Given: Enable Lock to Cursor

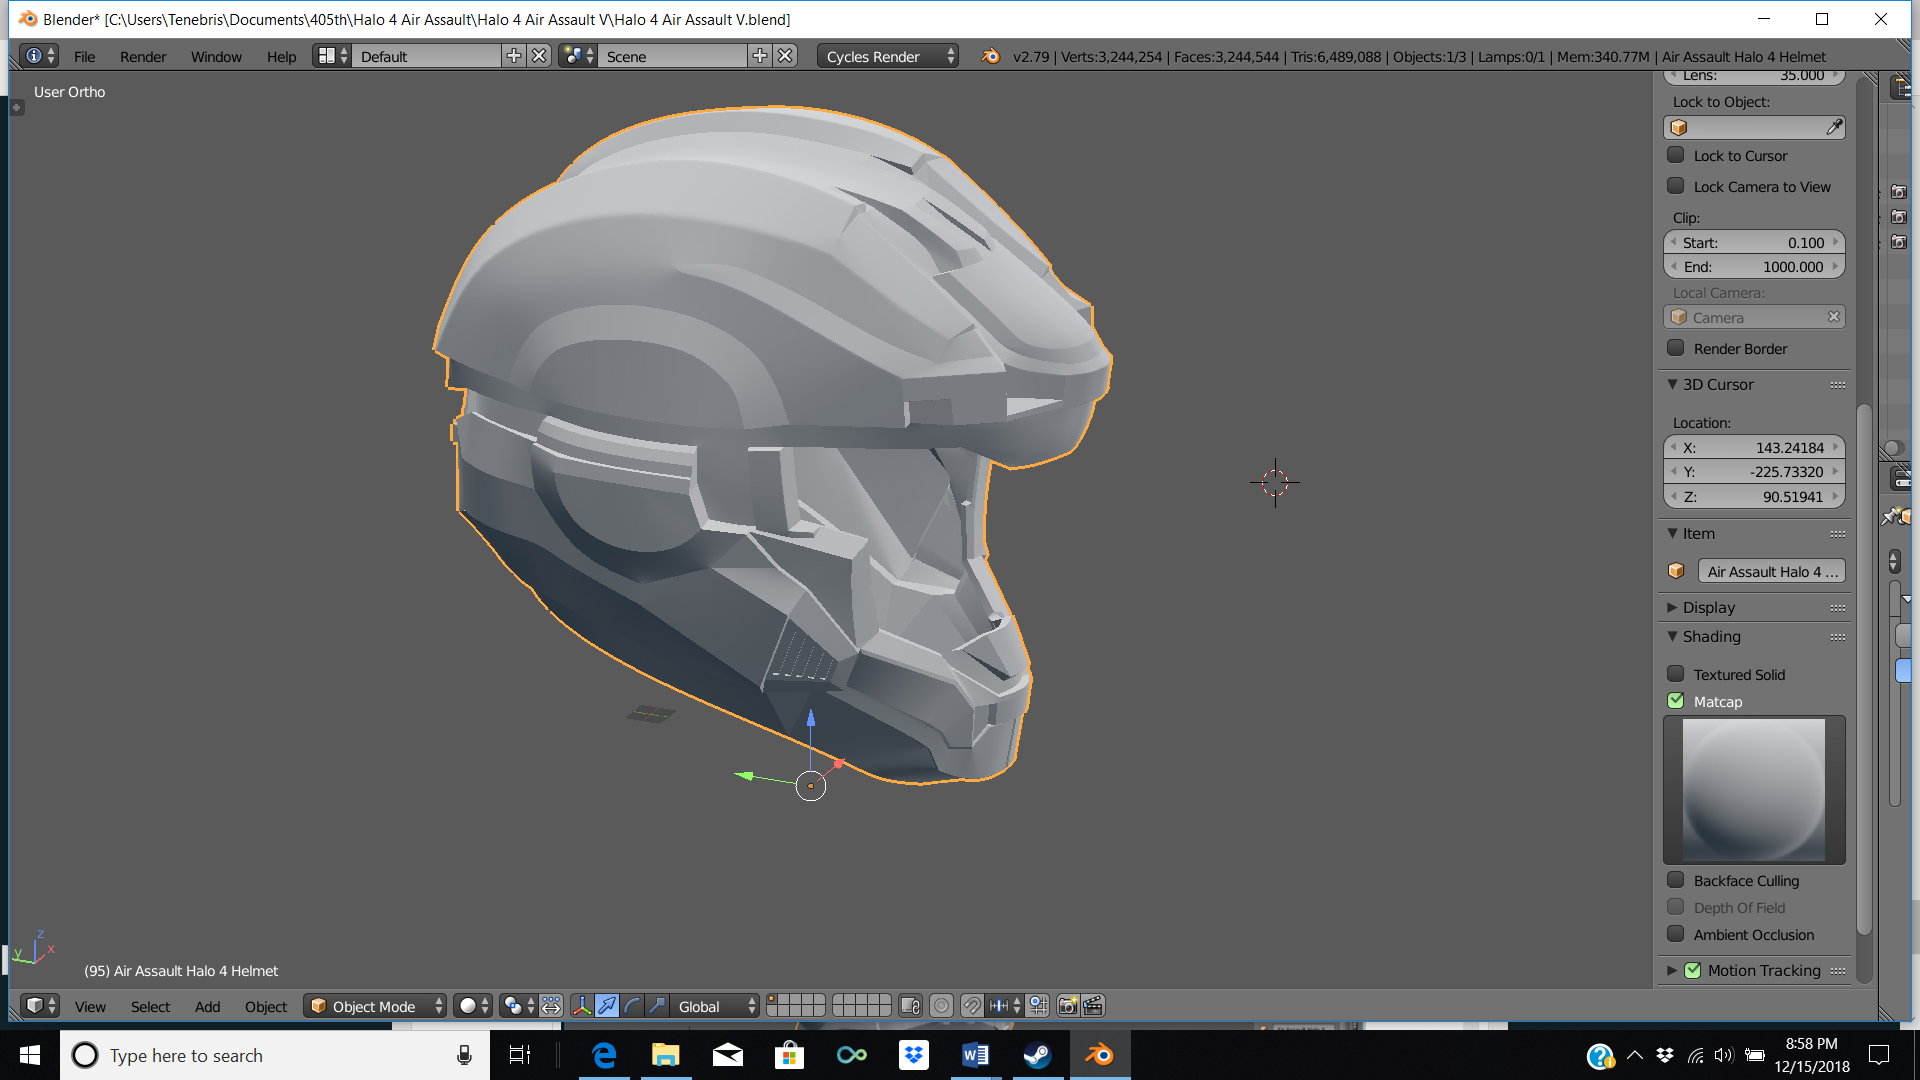Looking at the screenshot, I should point(1676,155).
